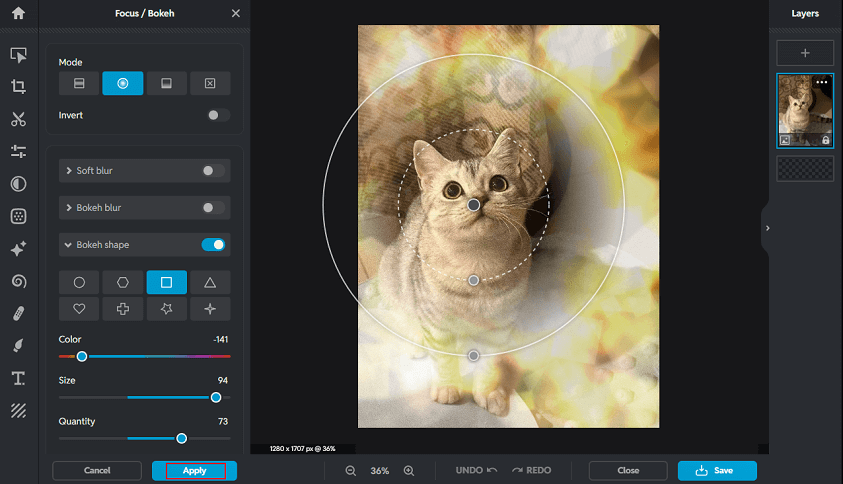Select star bokeh shape
The height and width of the screenshot is (484, 843).
tap(167, 309)
